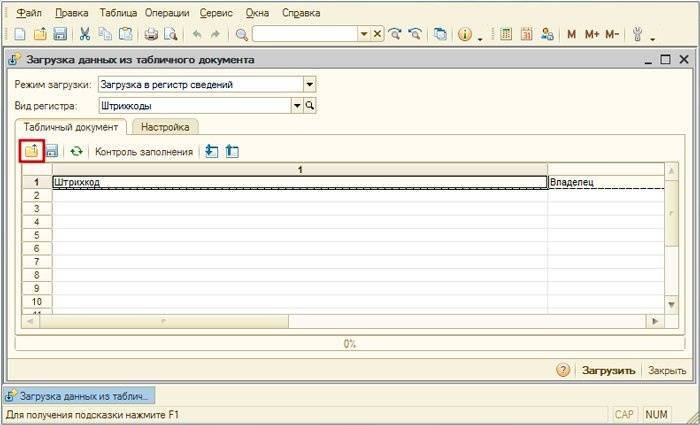Click the toolbar search text field
700x425 pixels.
[x=305, y=34]
